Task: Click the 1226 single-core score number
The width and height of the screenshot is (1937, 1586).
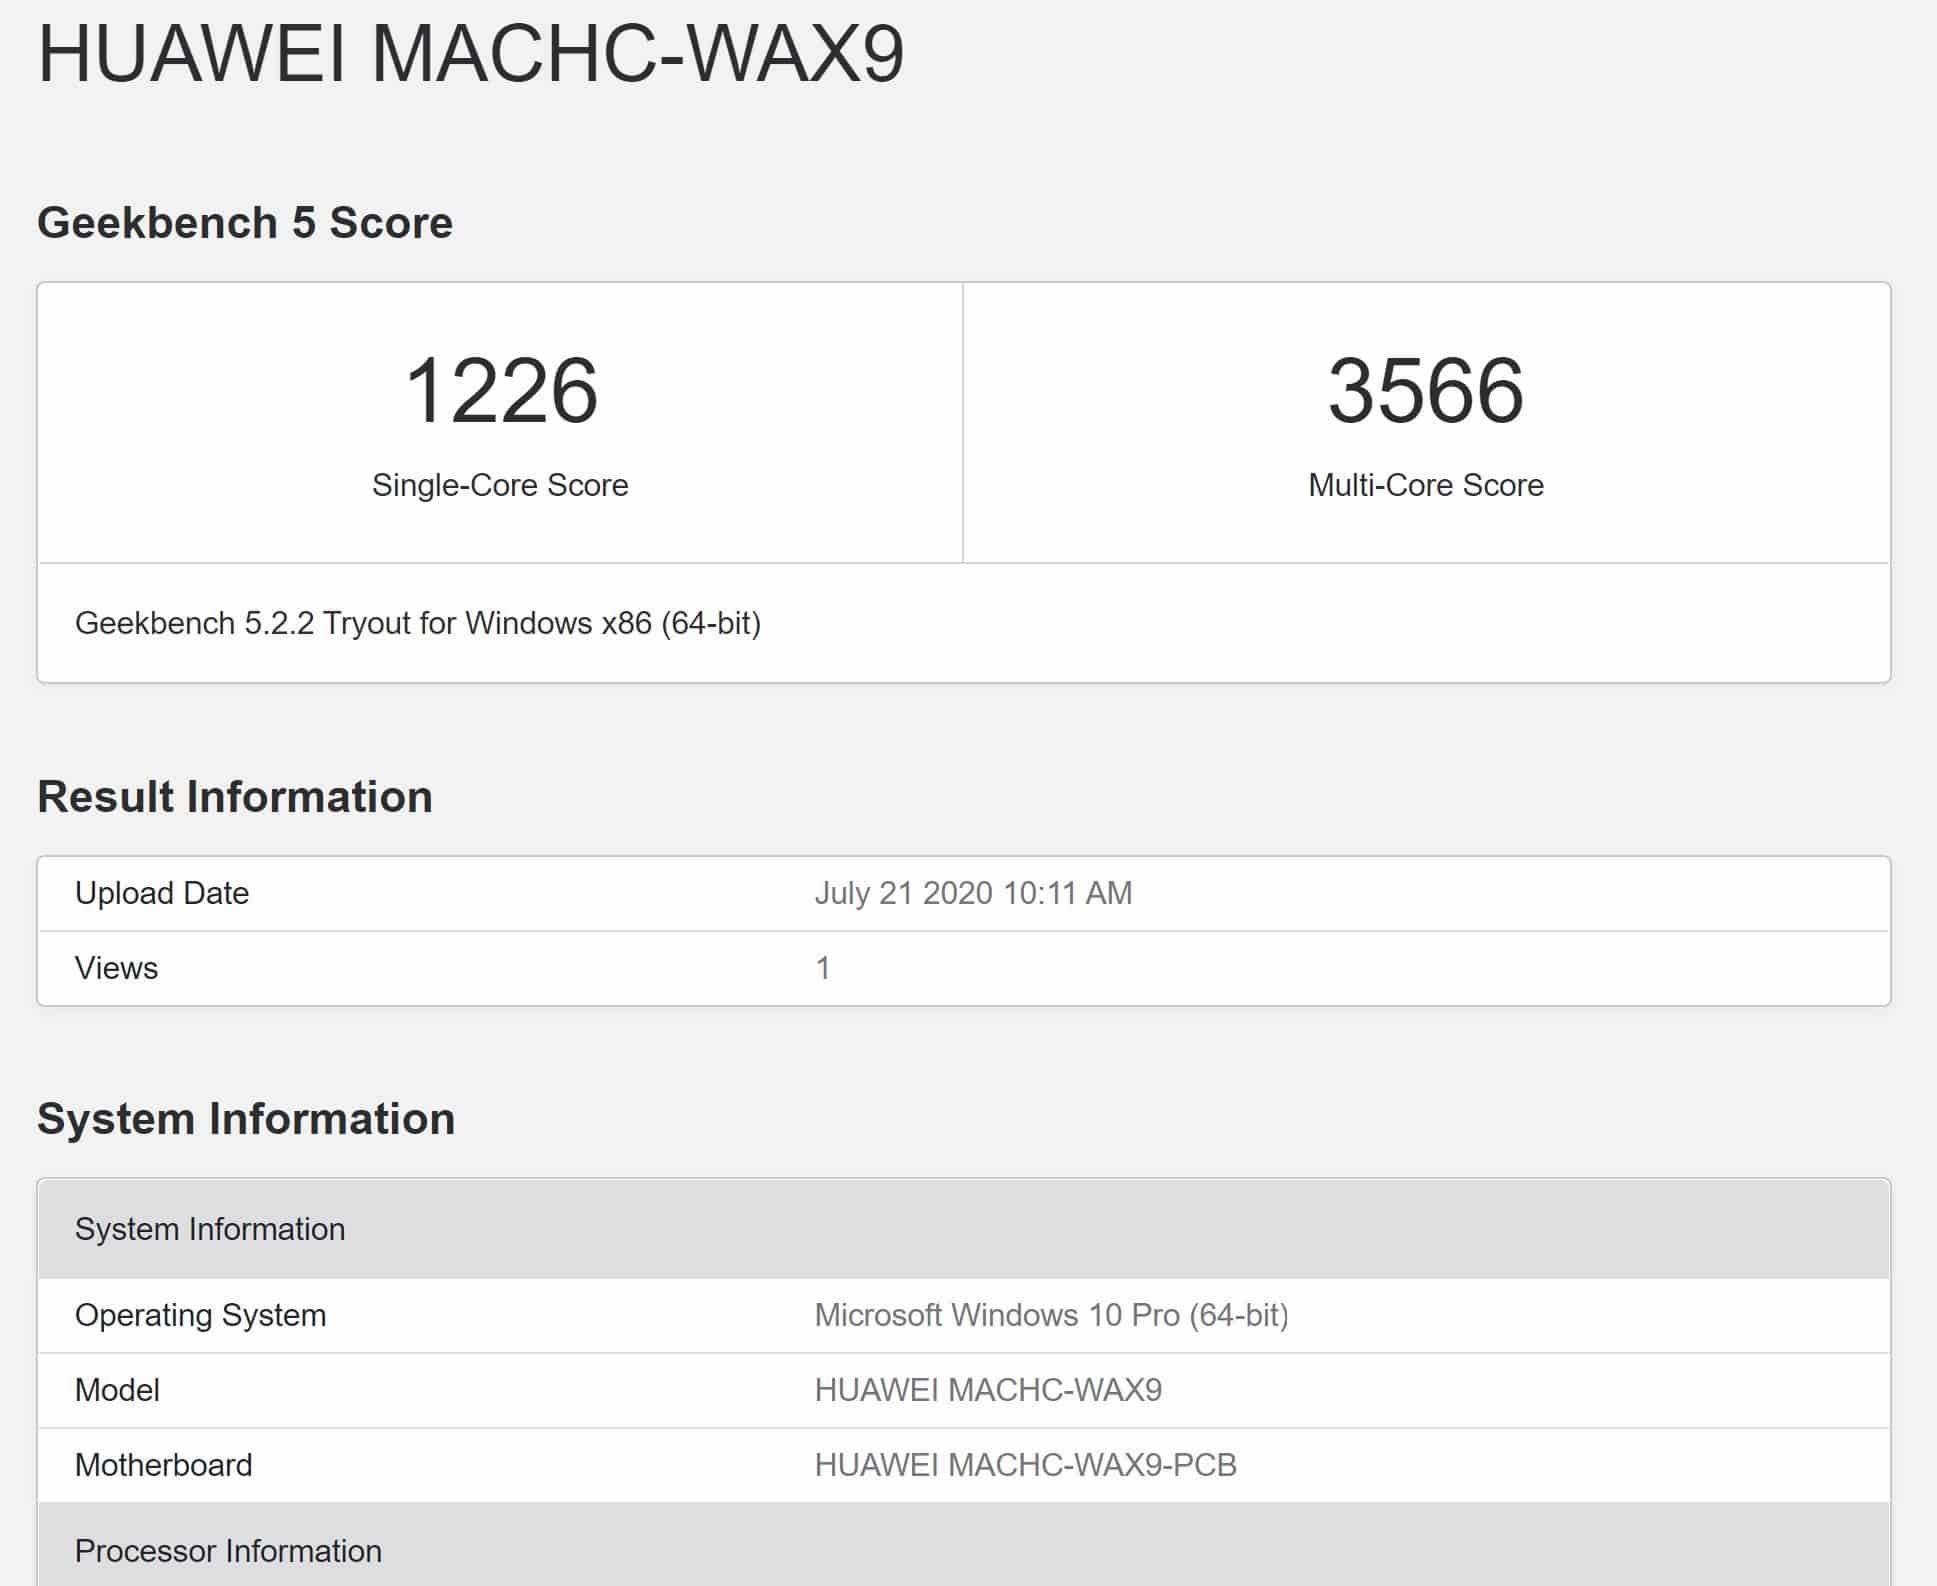Action: click(x=501, y=391)
